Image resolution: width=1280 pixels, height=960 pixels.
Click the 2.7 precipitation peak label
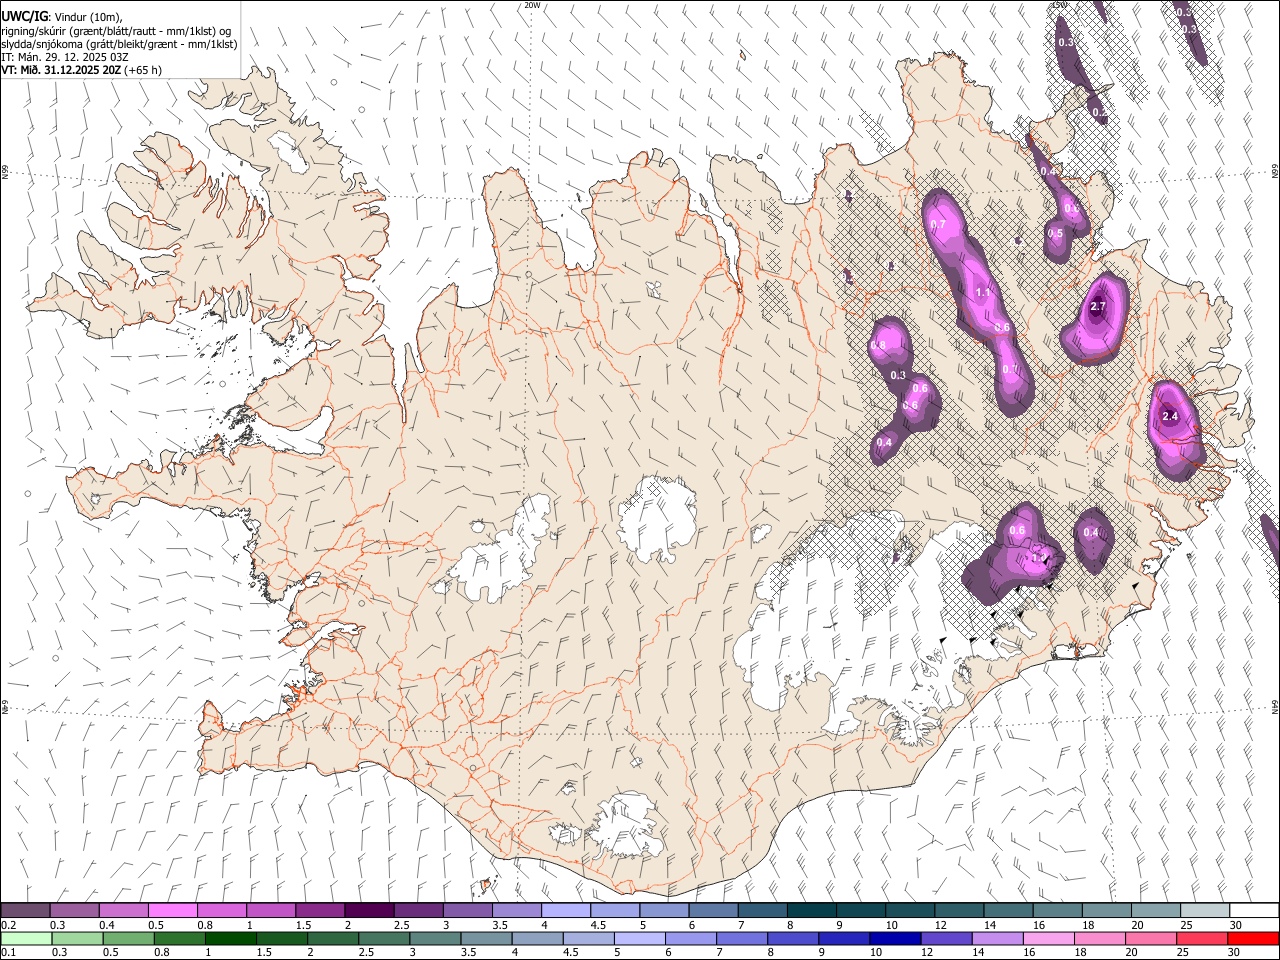pos(1098,307)
